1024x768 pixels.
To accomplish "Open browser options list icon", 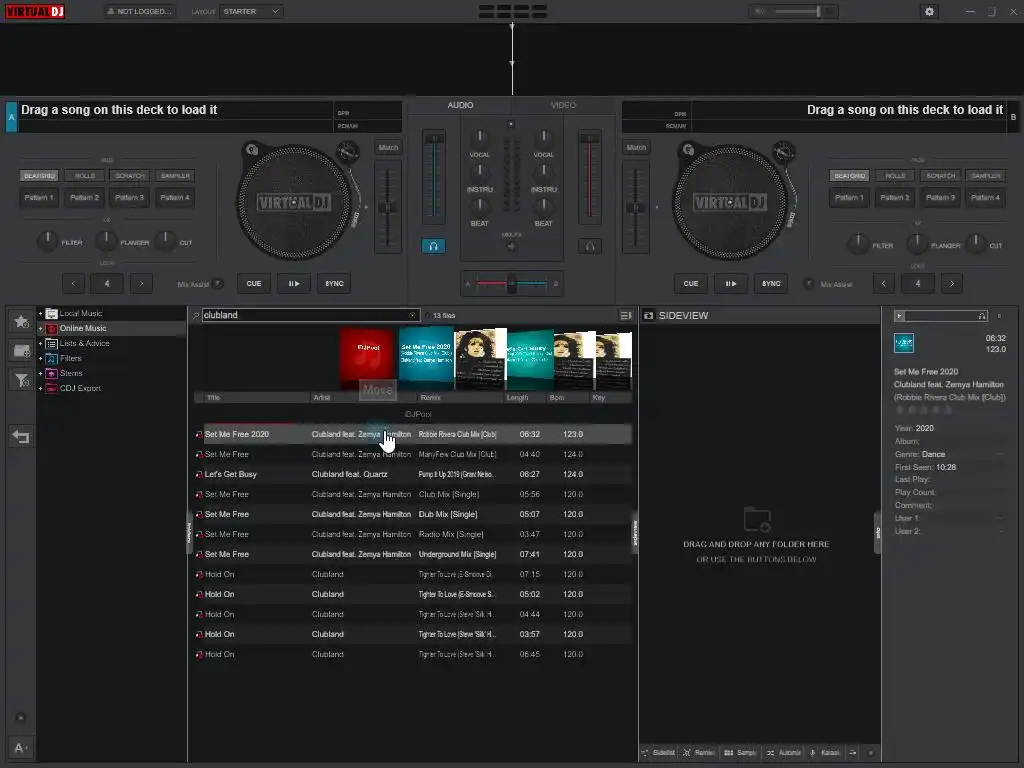I will click(626, 315).
